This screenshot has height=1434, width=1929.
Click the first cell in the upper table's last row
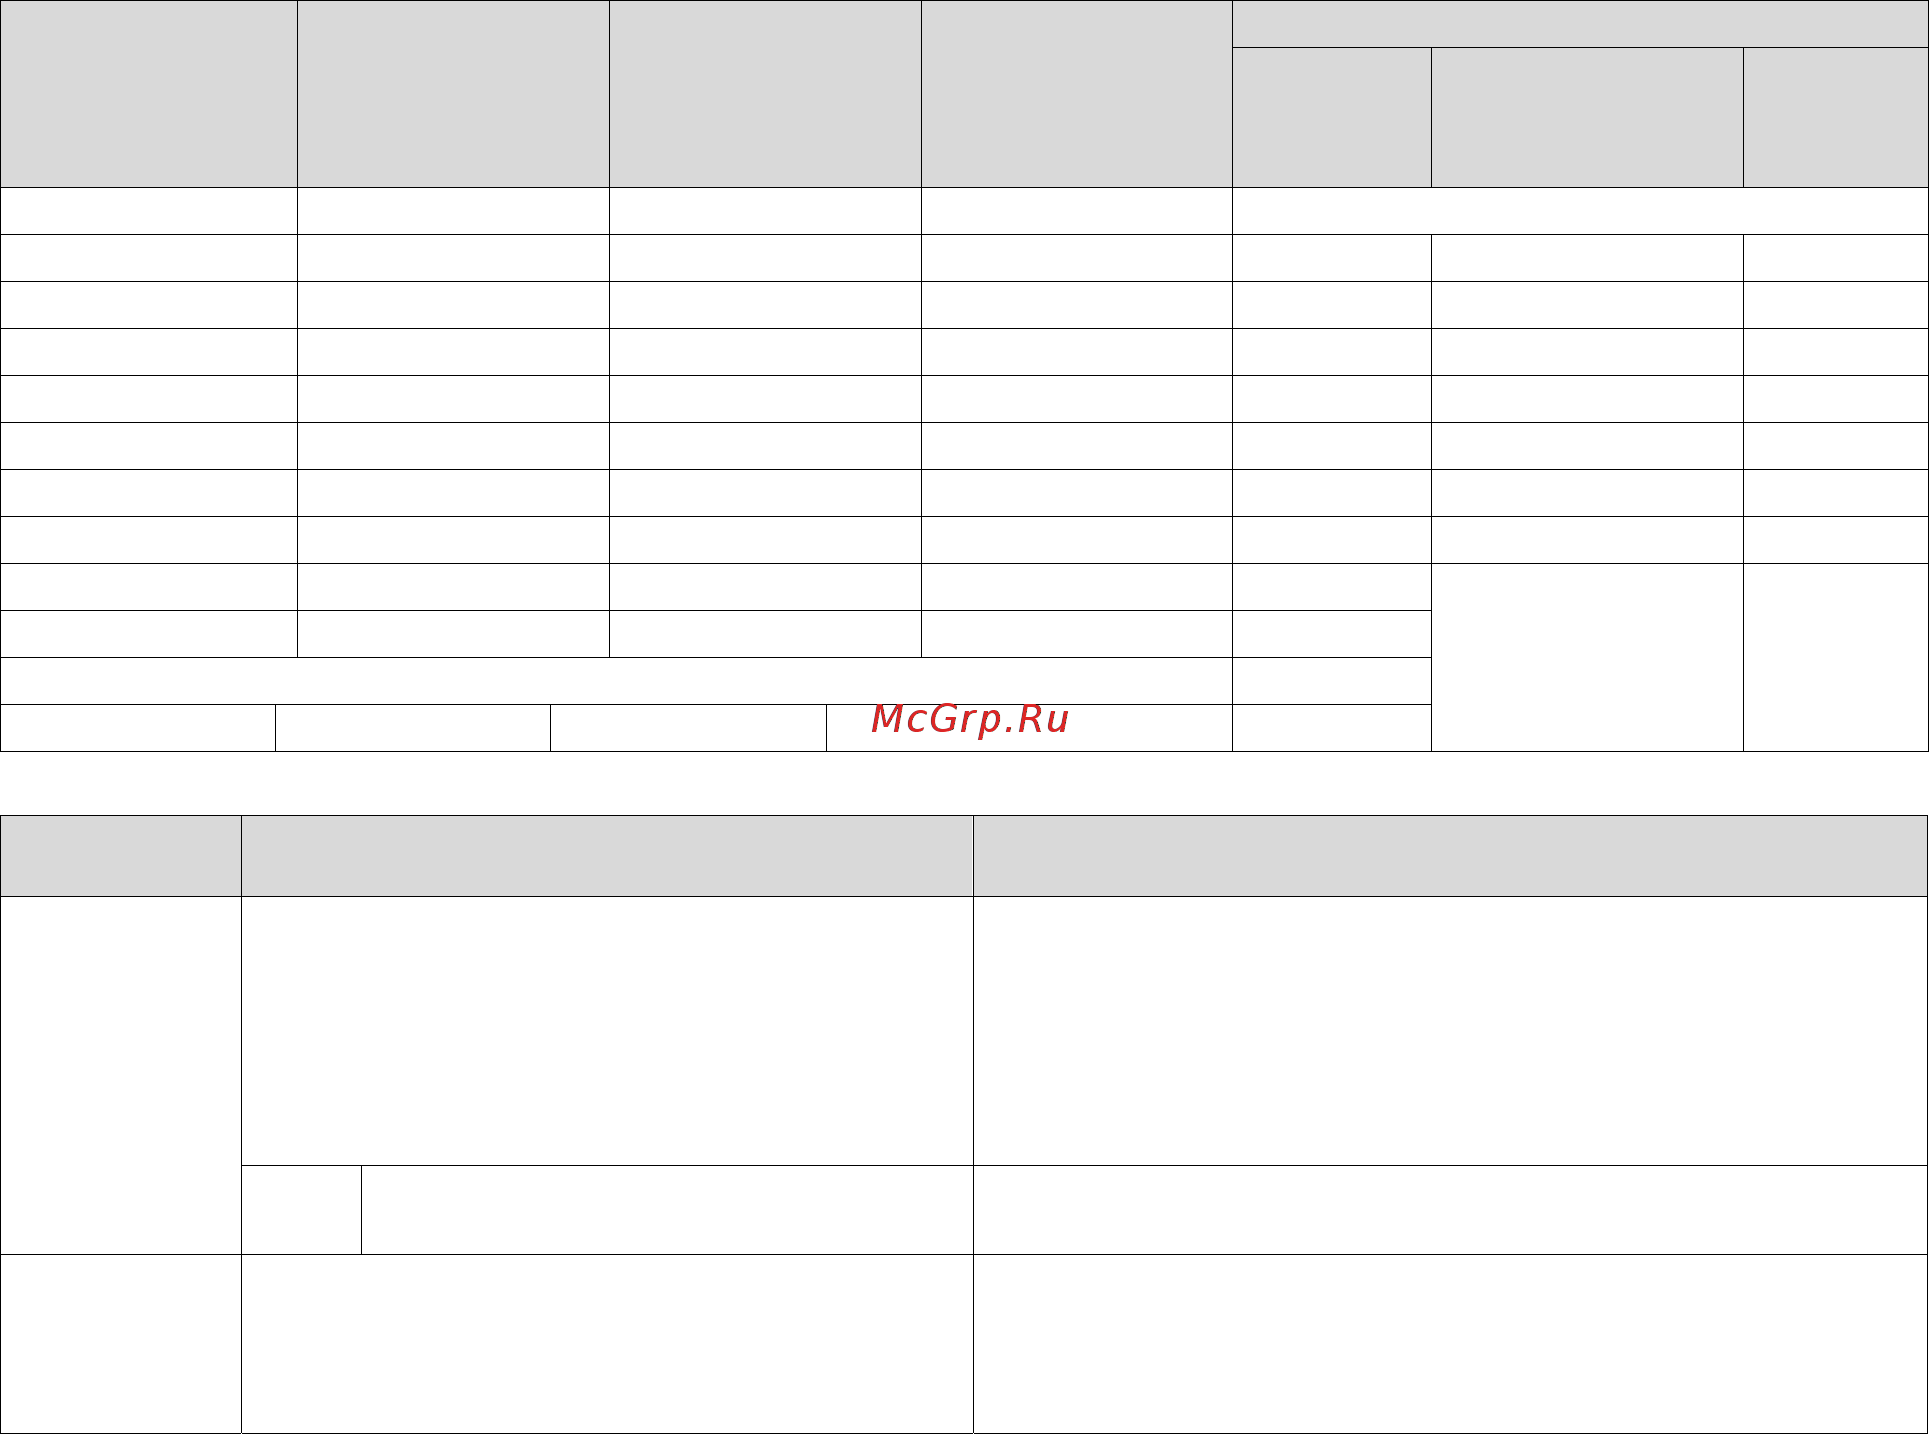pos(138,728)
